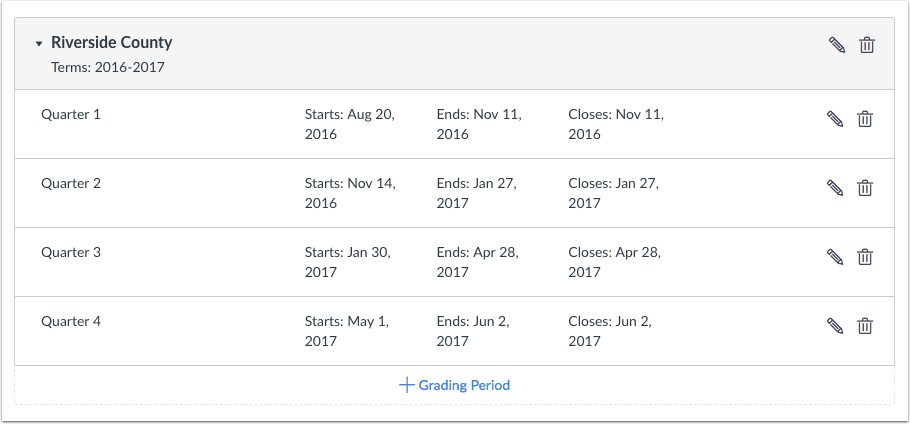Select the Quarter 4 row title

click(71, 321)
